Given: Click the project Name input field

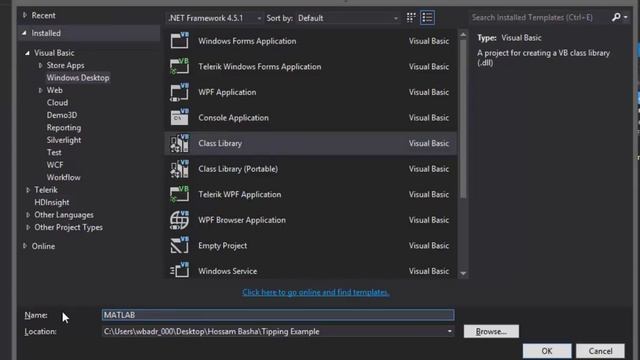Looking at the screenshot, I should click(x=278, y=315).
